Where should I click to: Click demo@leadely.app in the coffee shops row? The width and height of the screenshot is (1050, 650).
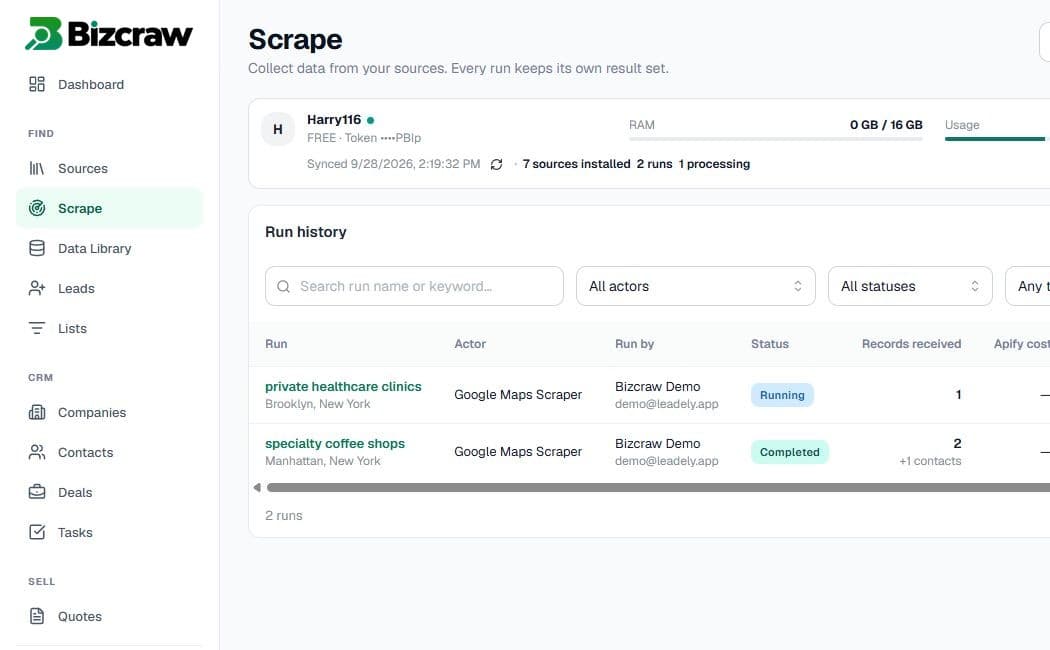(x=666, y=461)
